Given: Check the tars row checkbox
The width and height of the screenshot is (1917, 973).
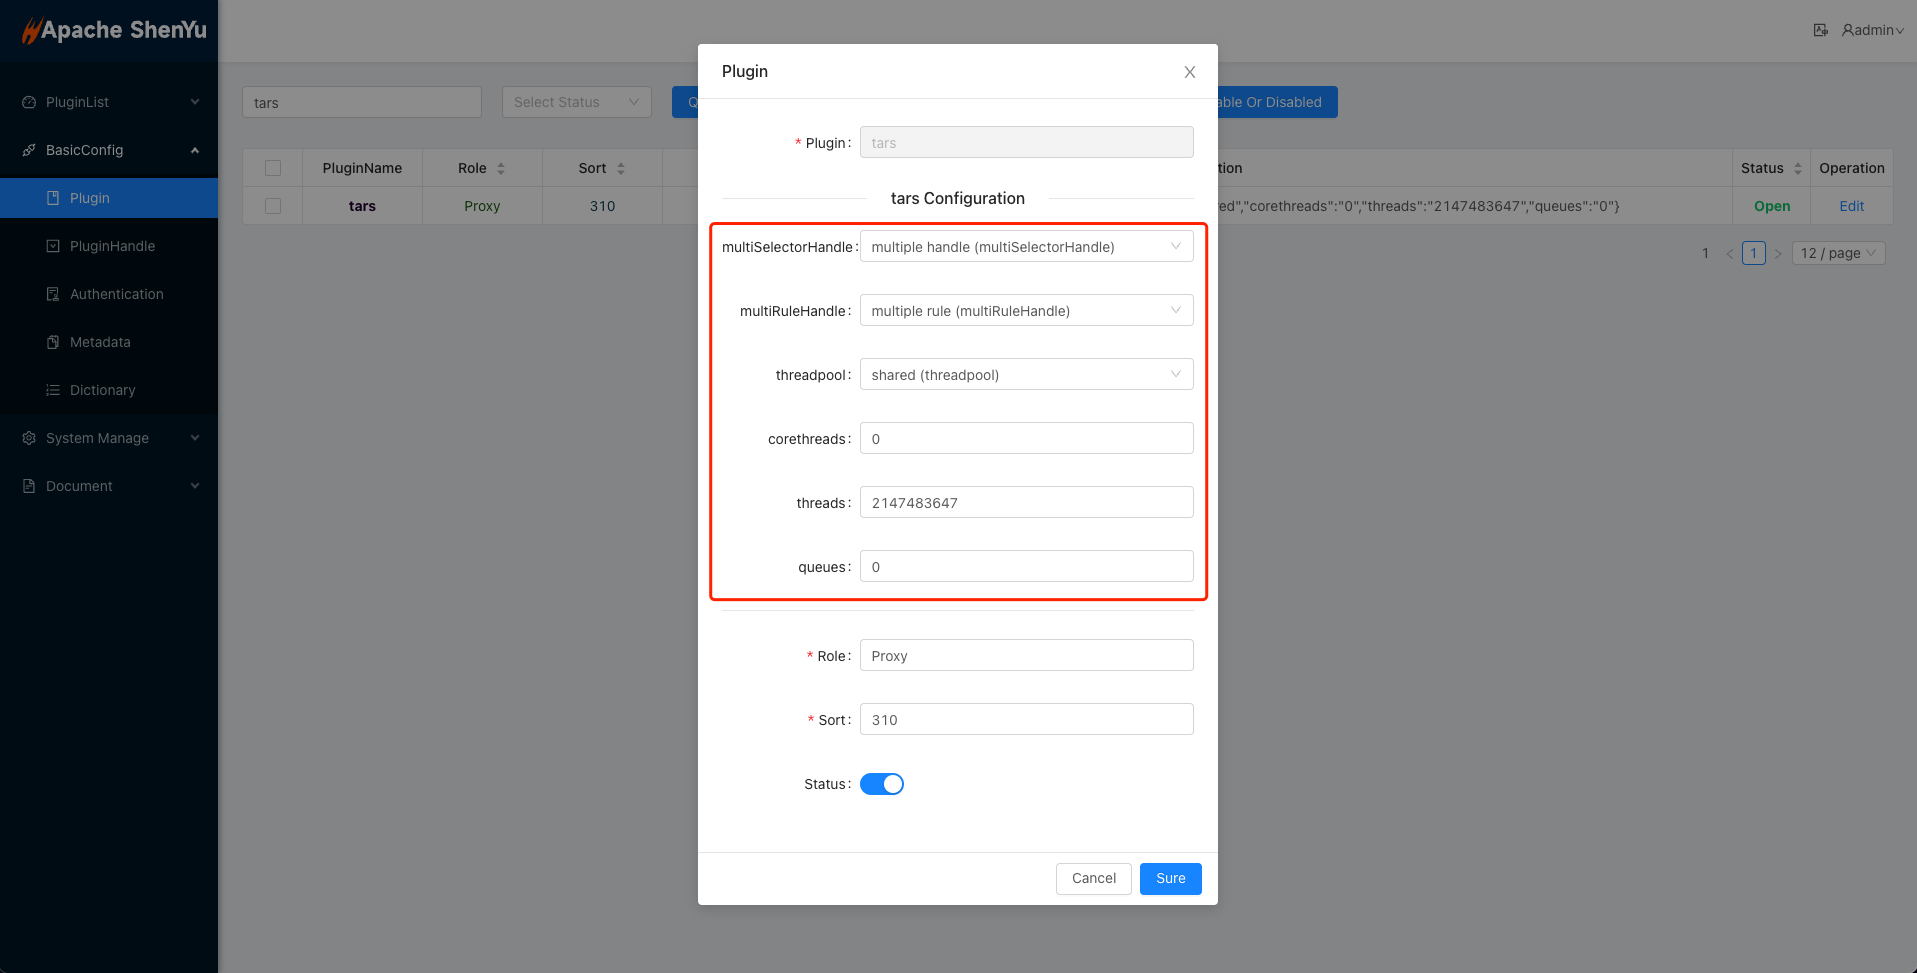Looking at the screenshot, I should pyautogui.click(x=273, y=206).
